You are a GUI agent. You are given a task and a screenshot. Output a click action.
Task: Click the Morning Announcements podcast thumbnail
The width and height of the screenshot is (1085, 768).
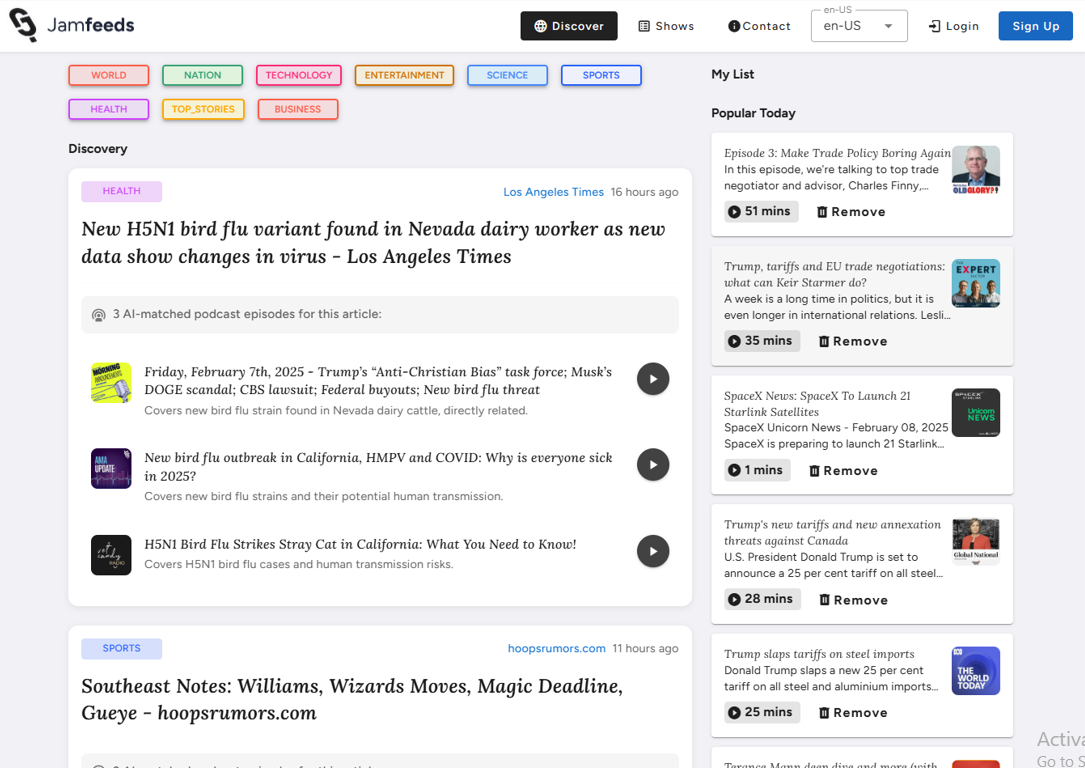[x=111, y=383]
